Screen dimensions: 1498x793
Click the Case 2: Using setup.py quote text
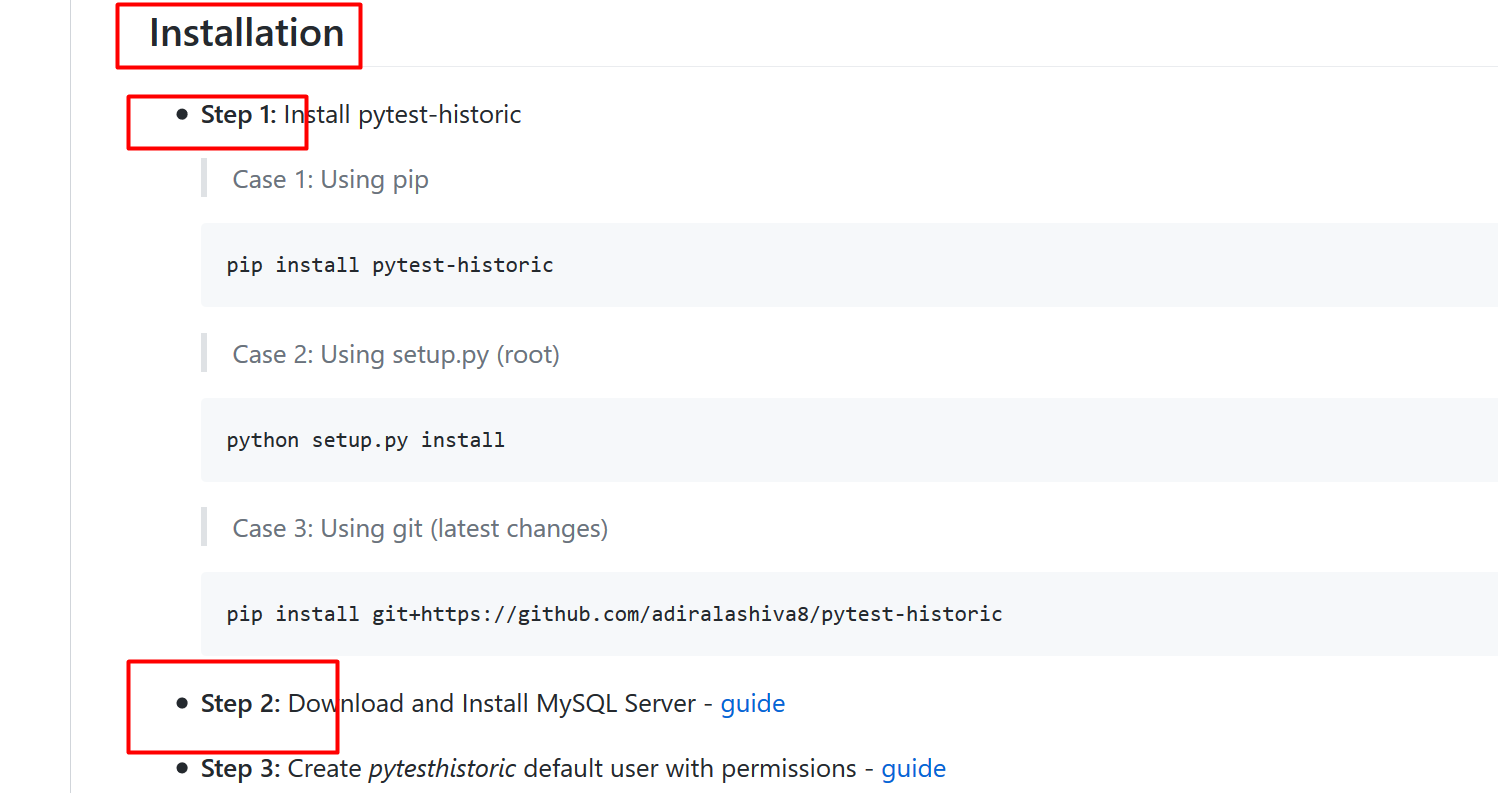395,354
